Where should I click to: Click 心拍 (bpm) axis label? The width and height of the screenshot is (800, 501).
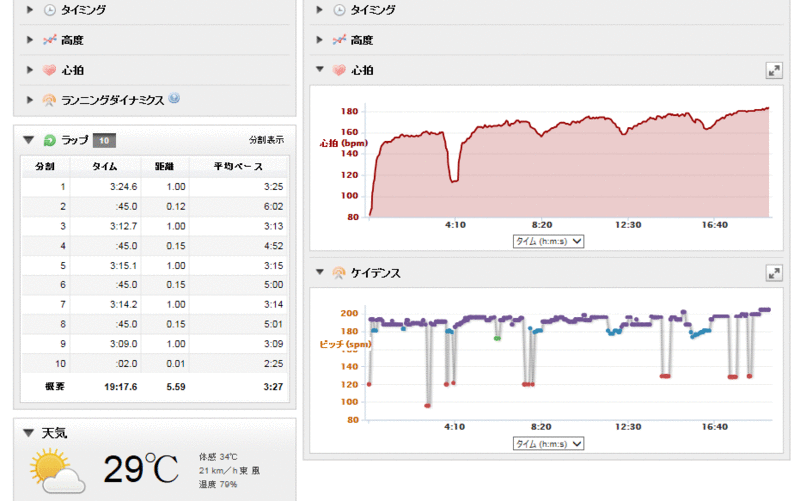pyautogui.click(x=344, y=143)
